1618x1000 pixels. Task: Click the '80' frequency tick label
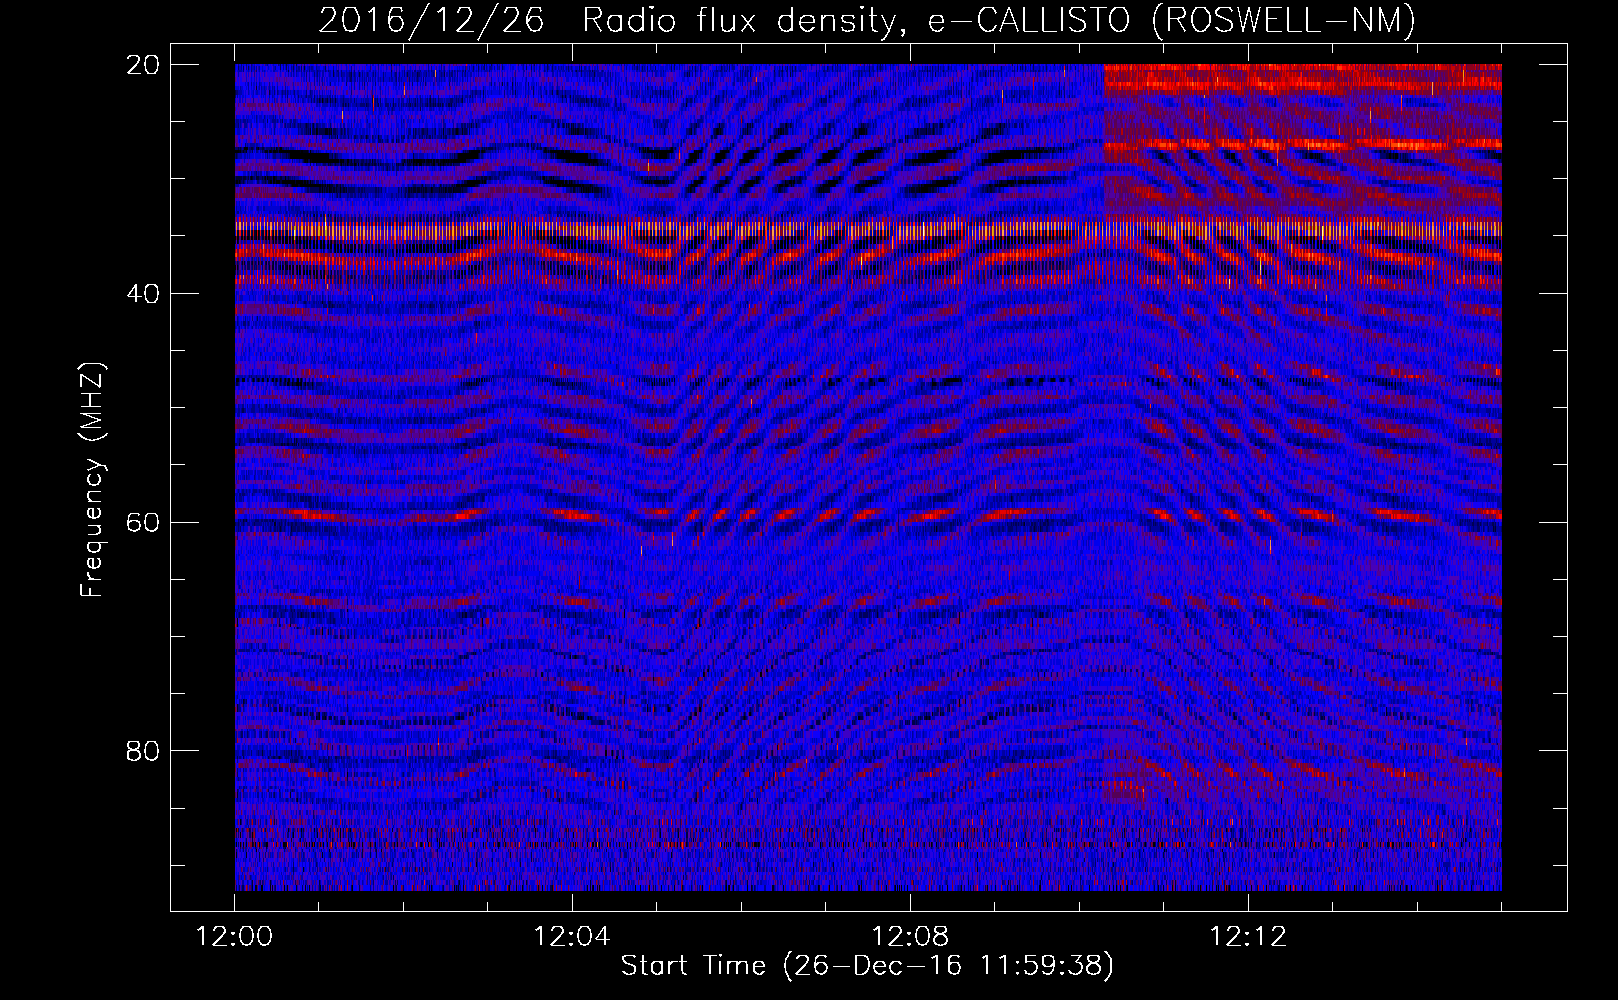point(144,751)
